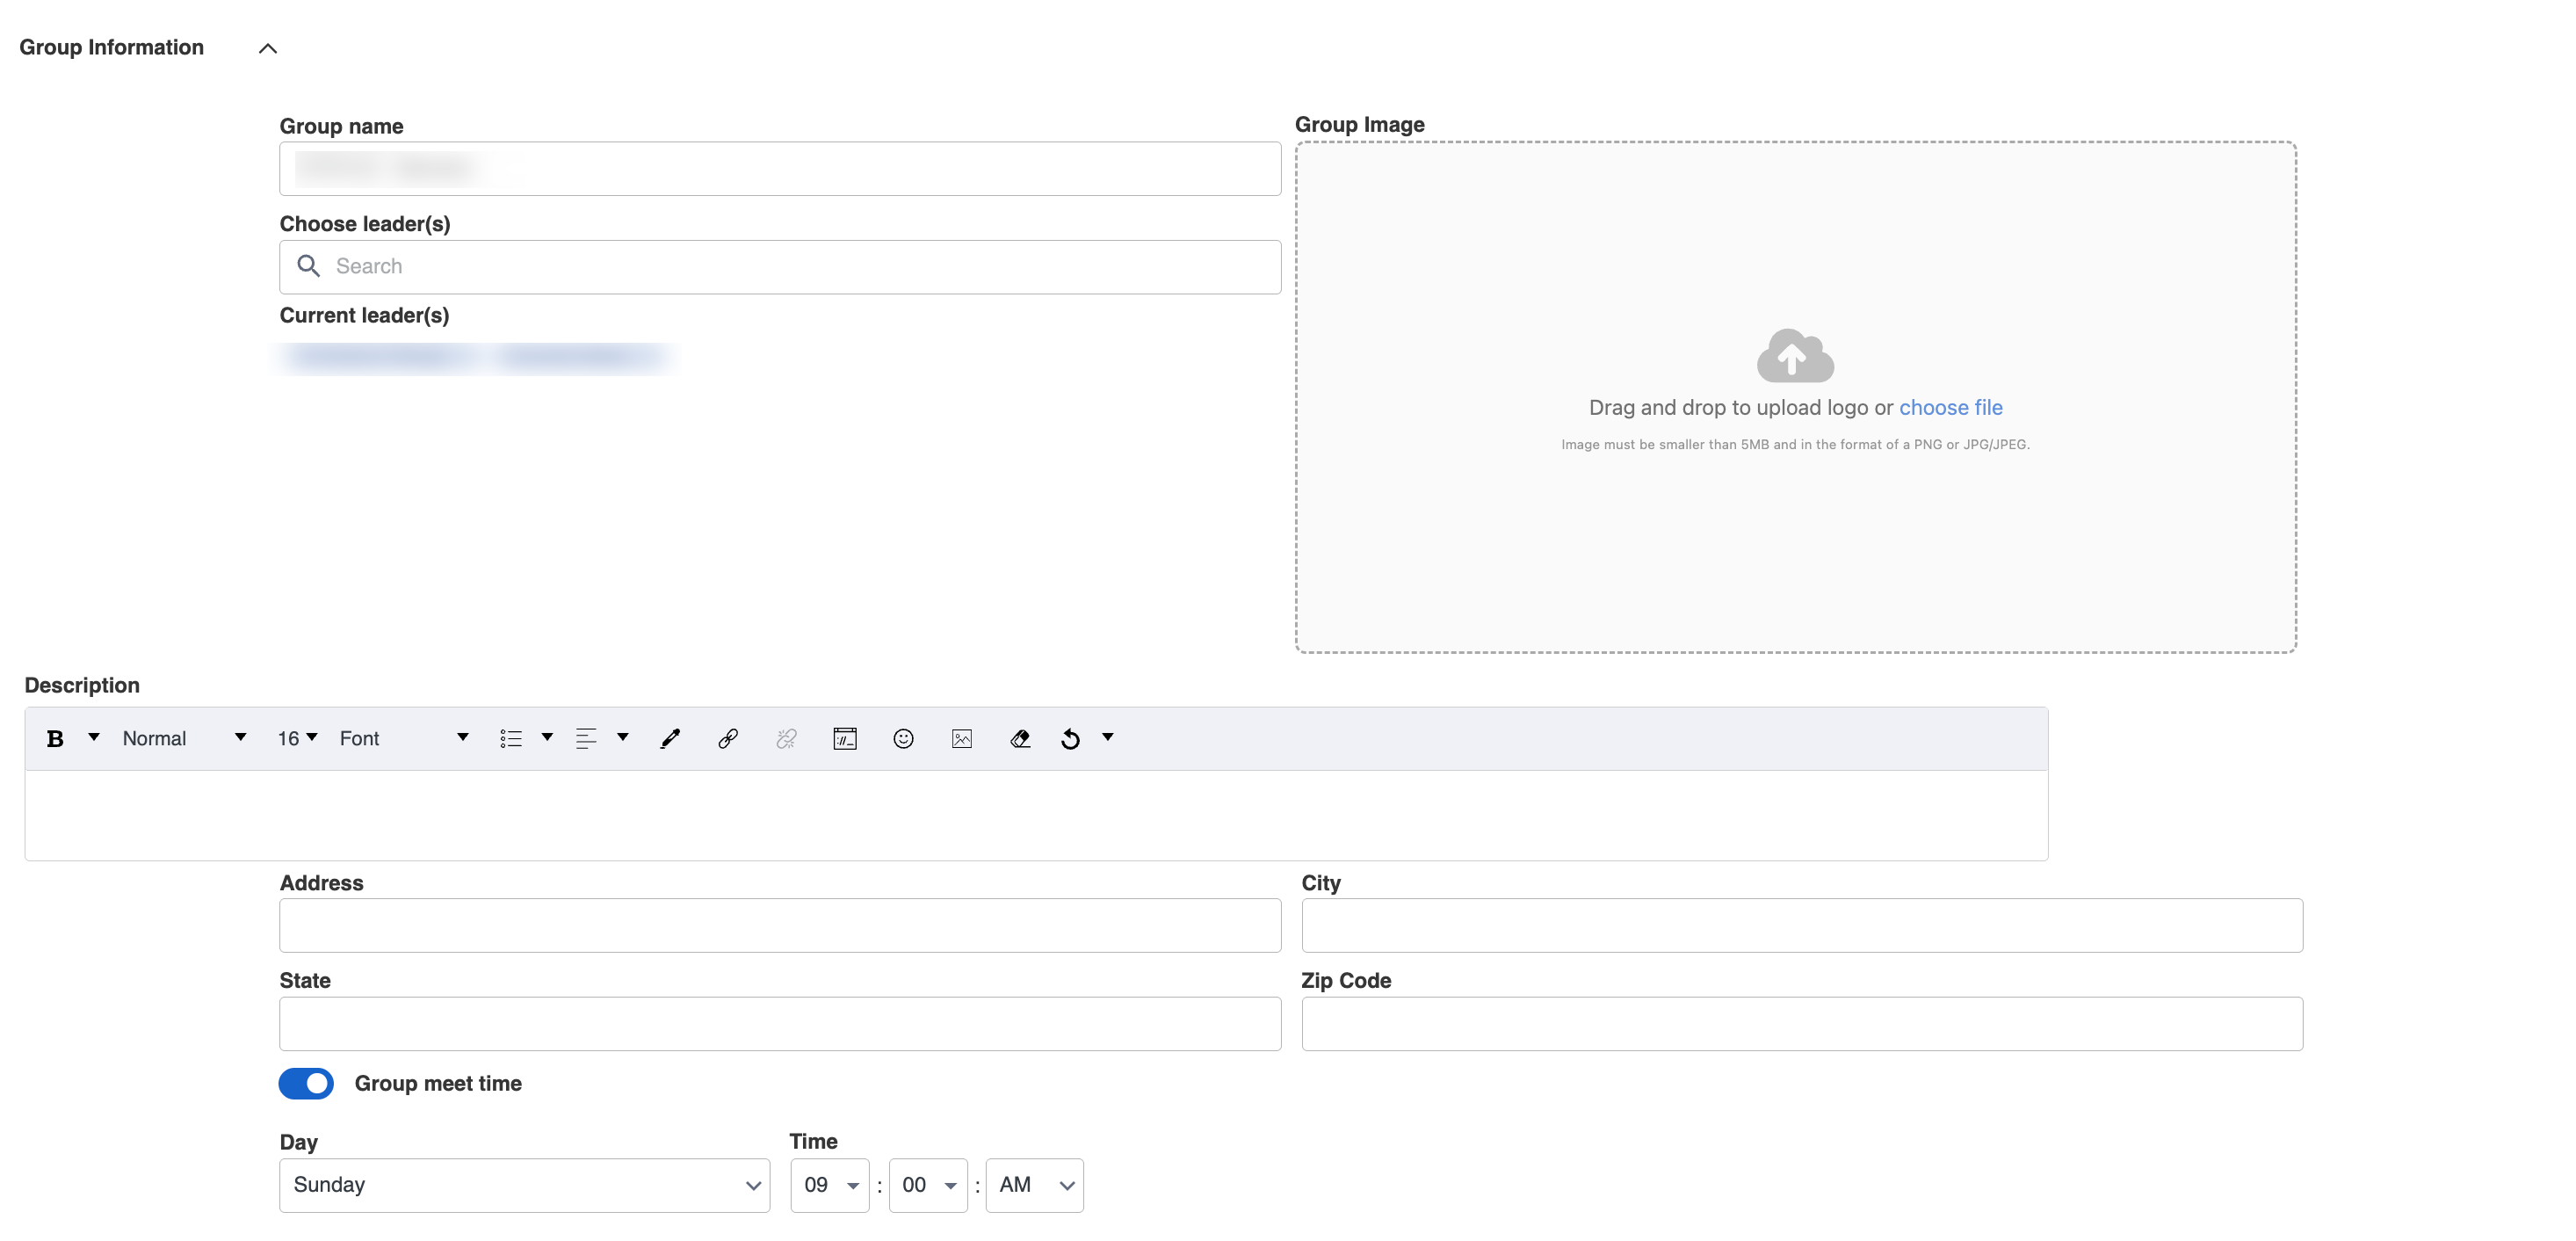Click the insert image icon
This screenshot has width=2576, height=1241.
962,738
